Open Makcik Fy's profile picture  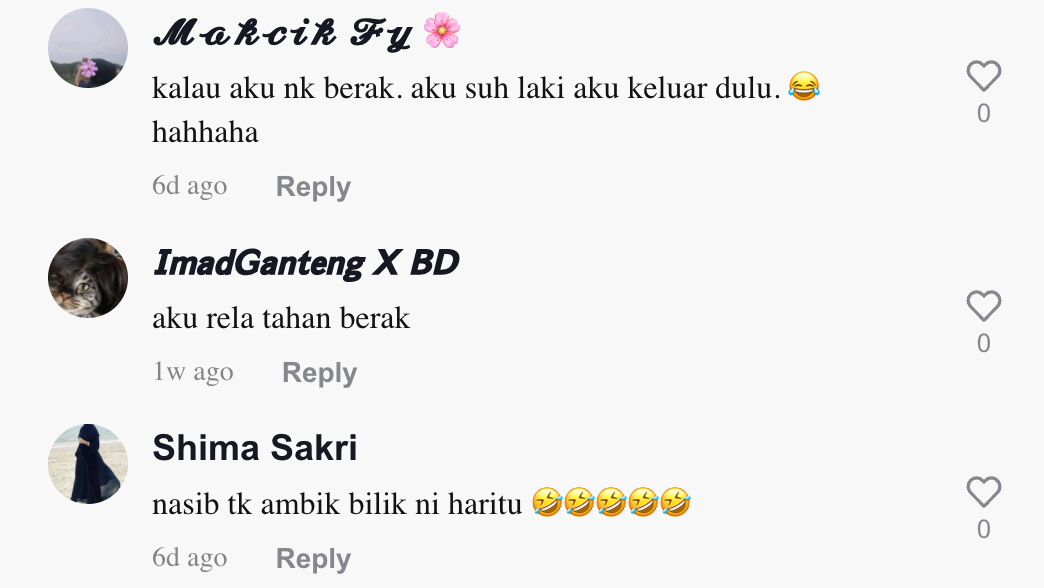(88, 48)
